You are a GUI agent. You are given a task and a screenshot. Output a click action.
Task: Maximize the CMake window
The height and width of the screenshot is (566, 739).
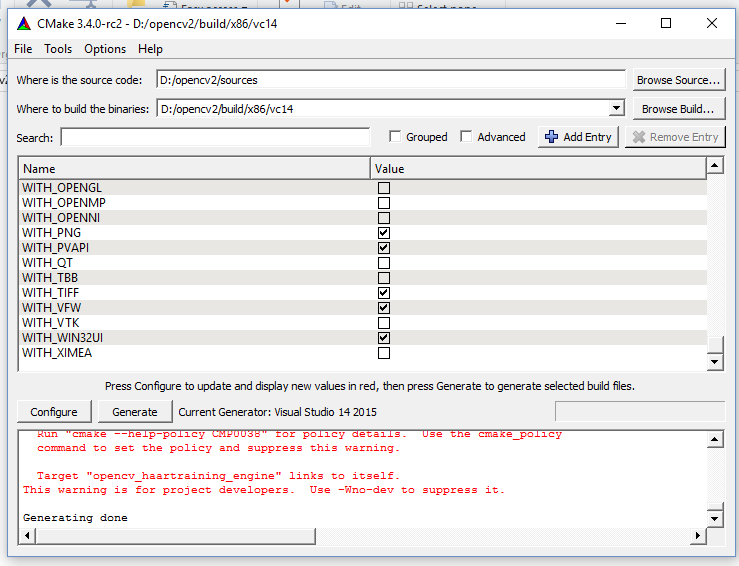pos(666,23)
